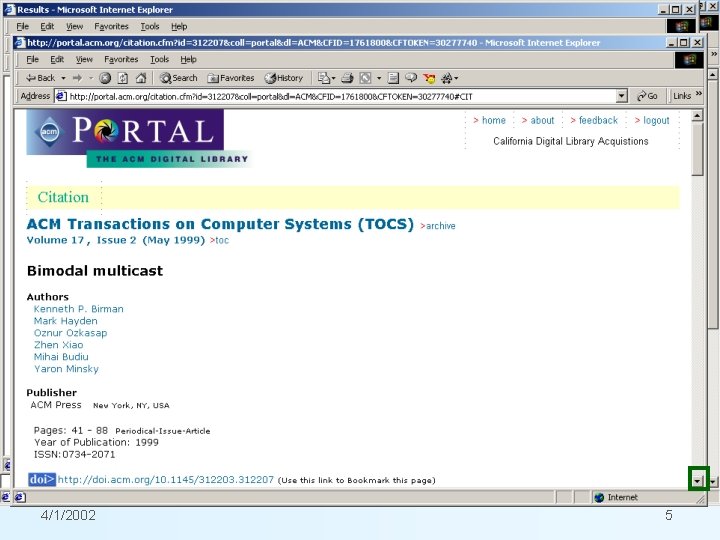Image resolution: width=720 pixels, height=540 pixels.
Task: Click the Edit page toolbar icon
Action: tap(366, 78)
